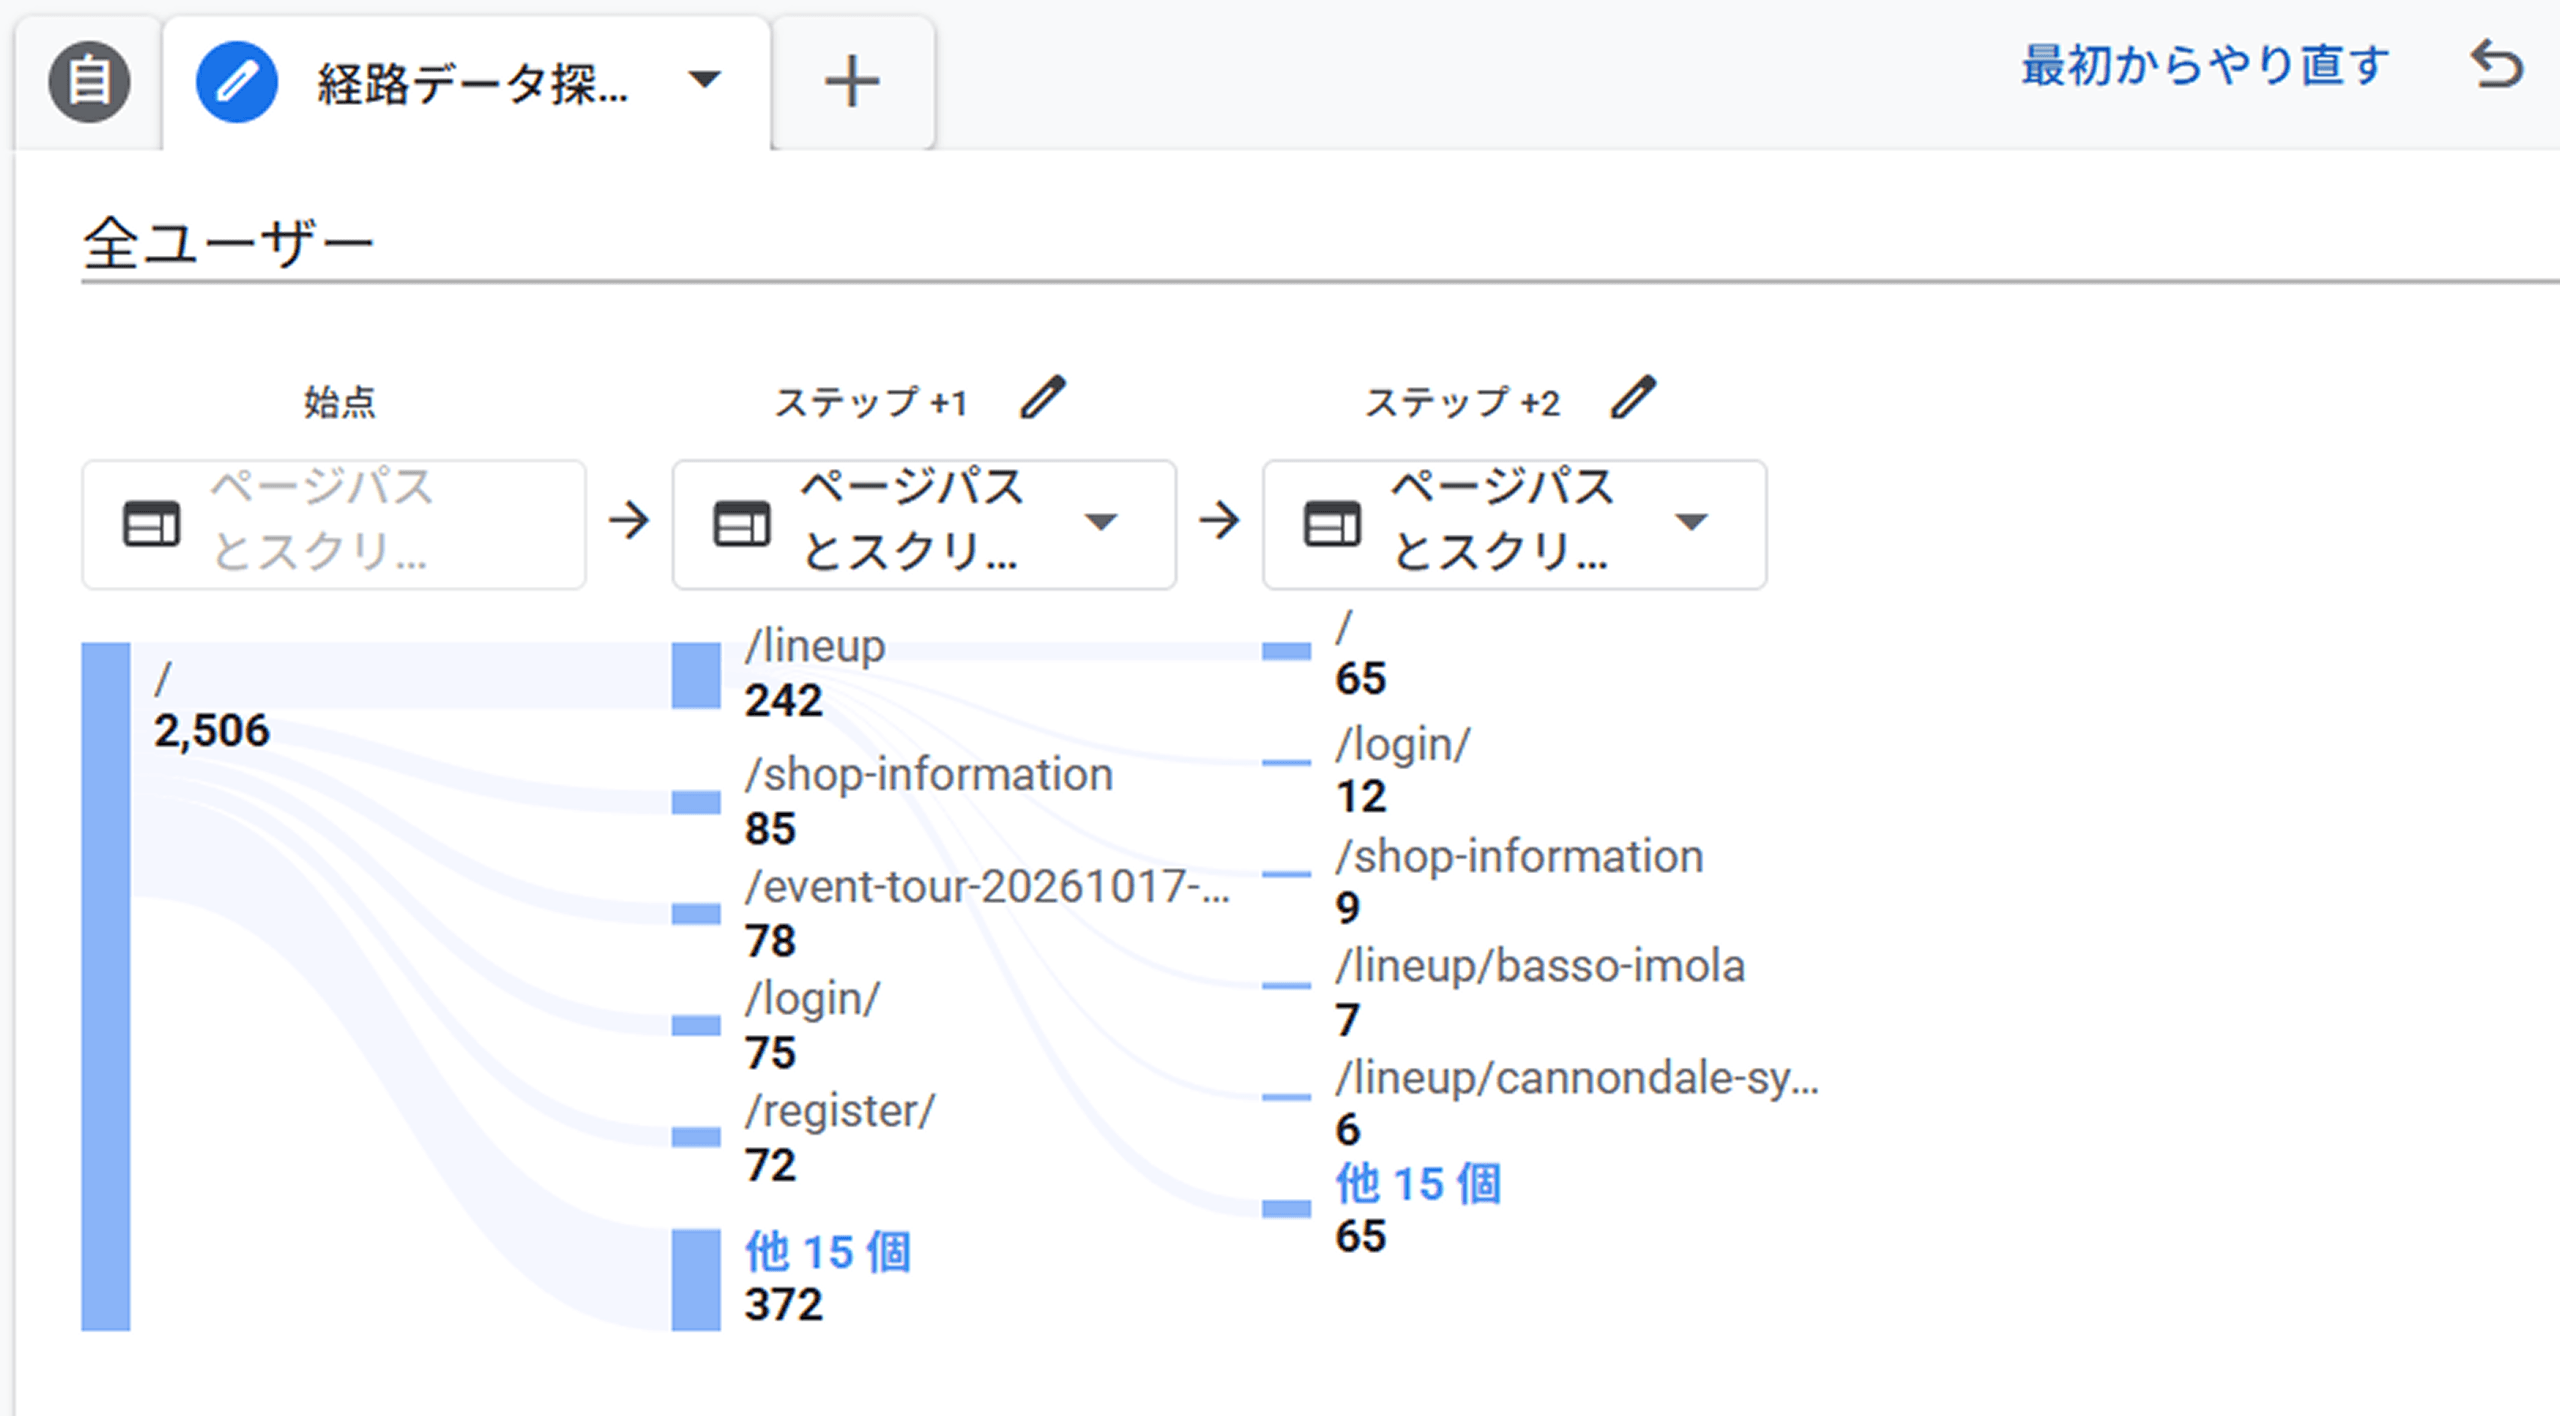Click 最初からやり直す link
This screenshot has height=1416, width=2560.
click(x=2206, y=67)
